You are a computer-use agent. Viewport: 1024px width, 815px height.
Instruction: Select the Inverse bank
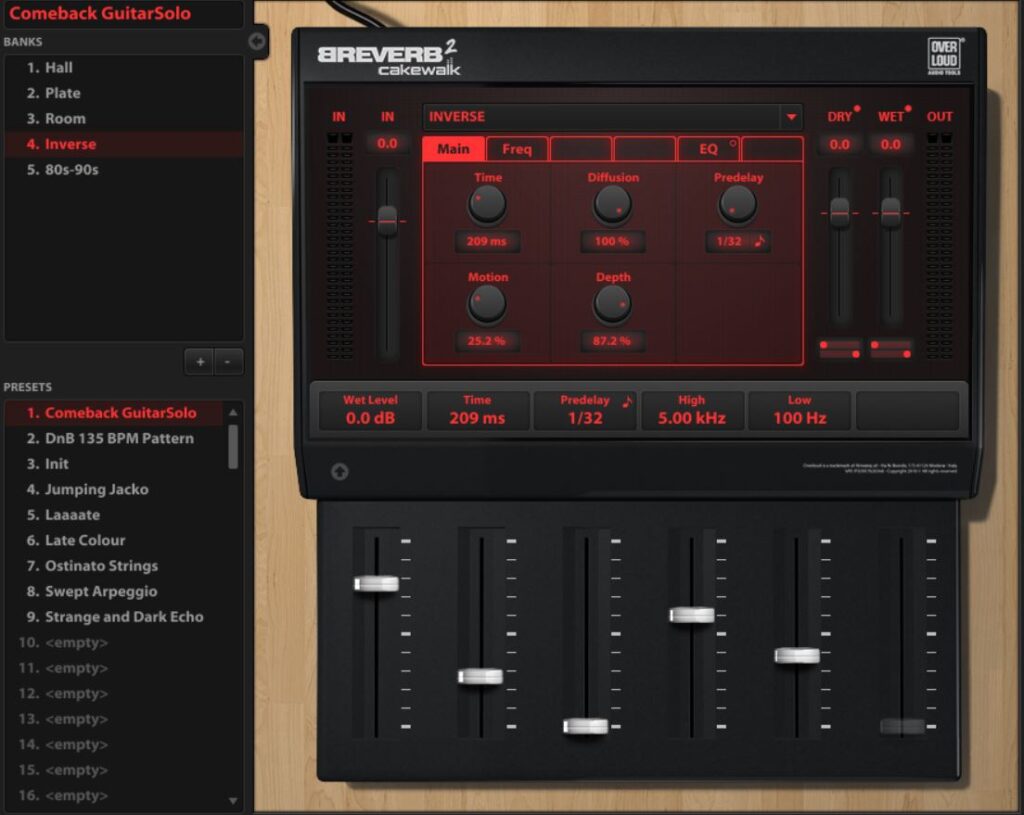(x=124, y=144)
